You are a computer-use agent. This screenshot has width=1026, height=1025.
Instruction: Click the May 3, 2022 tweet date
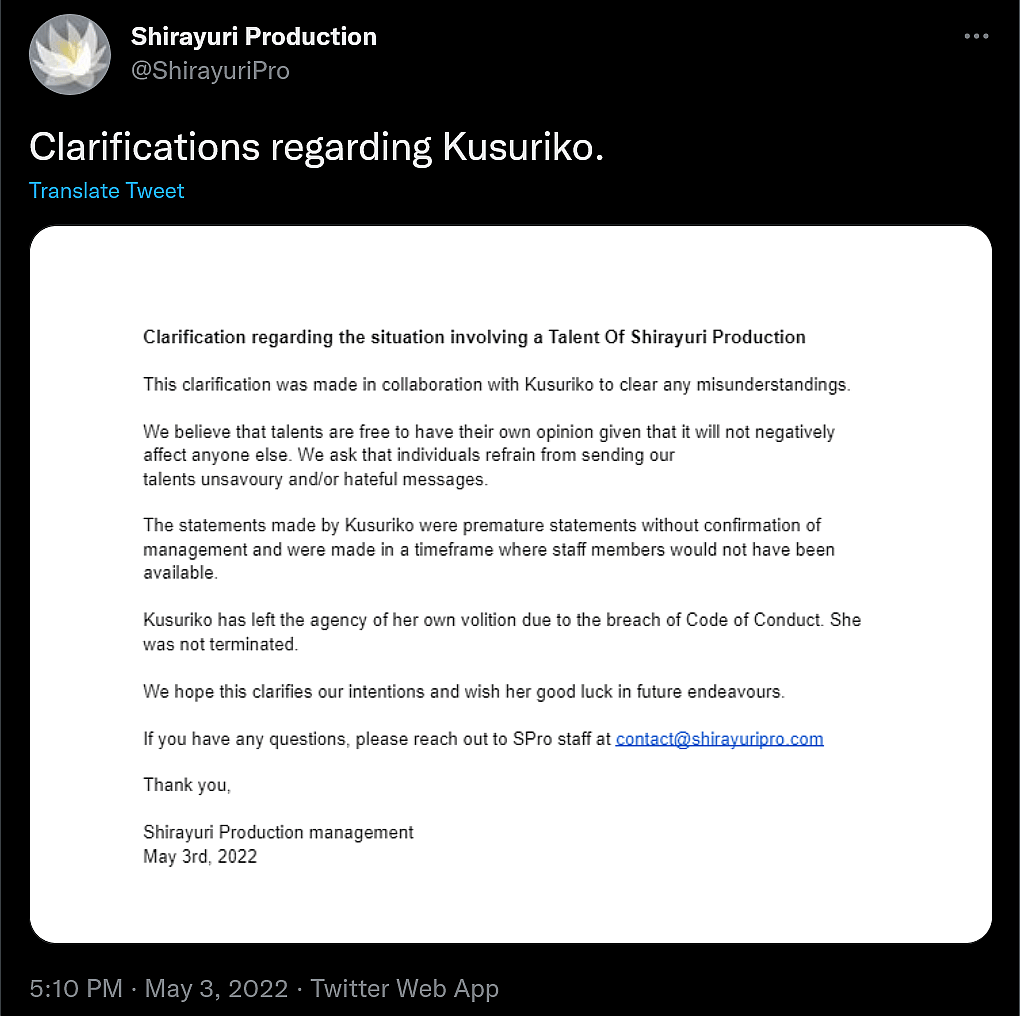point(217,989)
